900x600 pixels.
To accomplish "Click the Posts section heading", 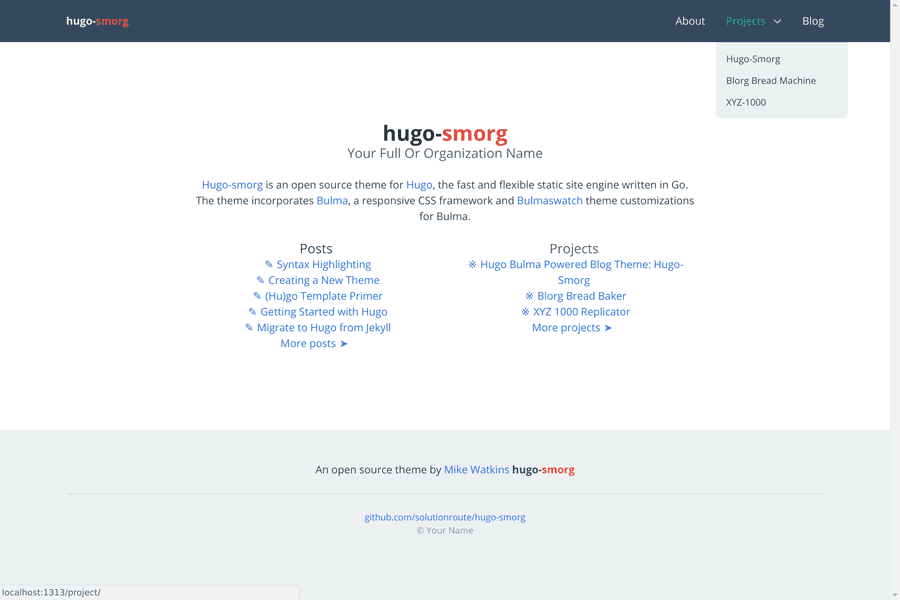I will [316, 248].
